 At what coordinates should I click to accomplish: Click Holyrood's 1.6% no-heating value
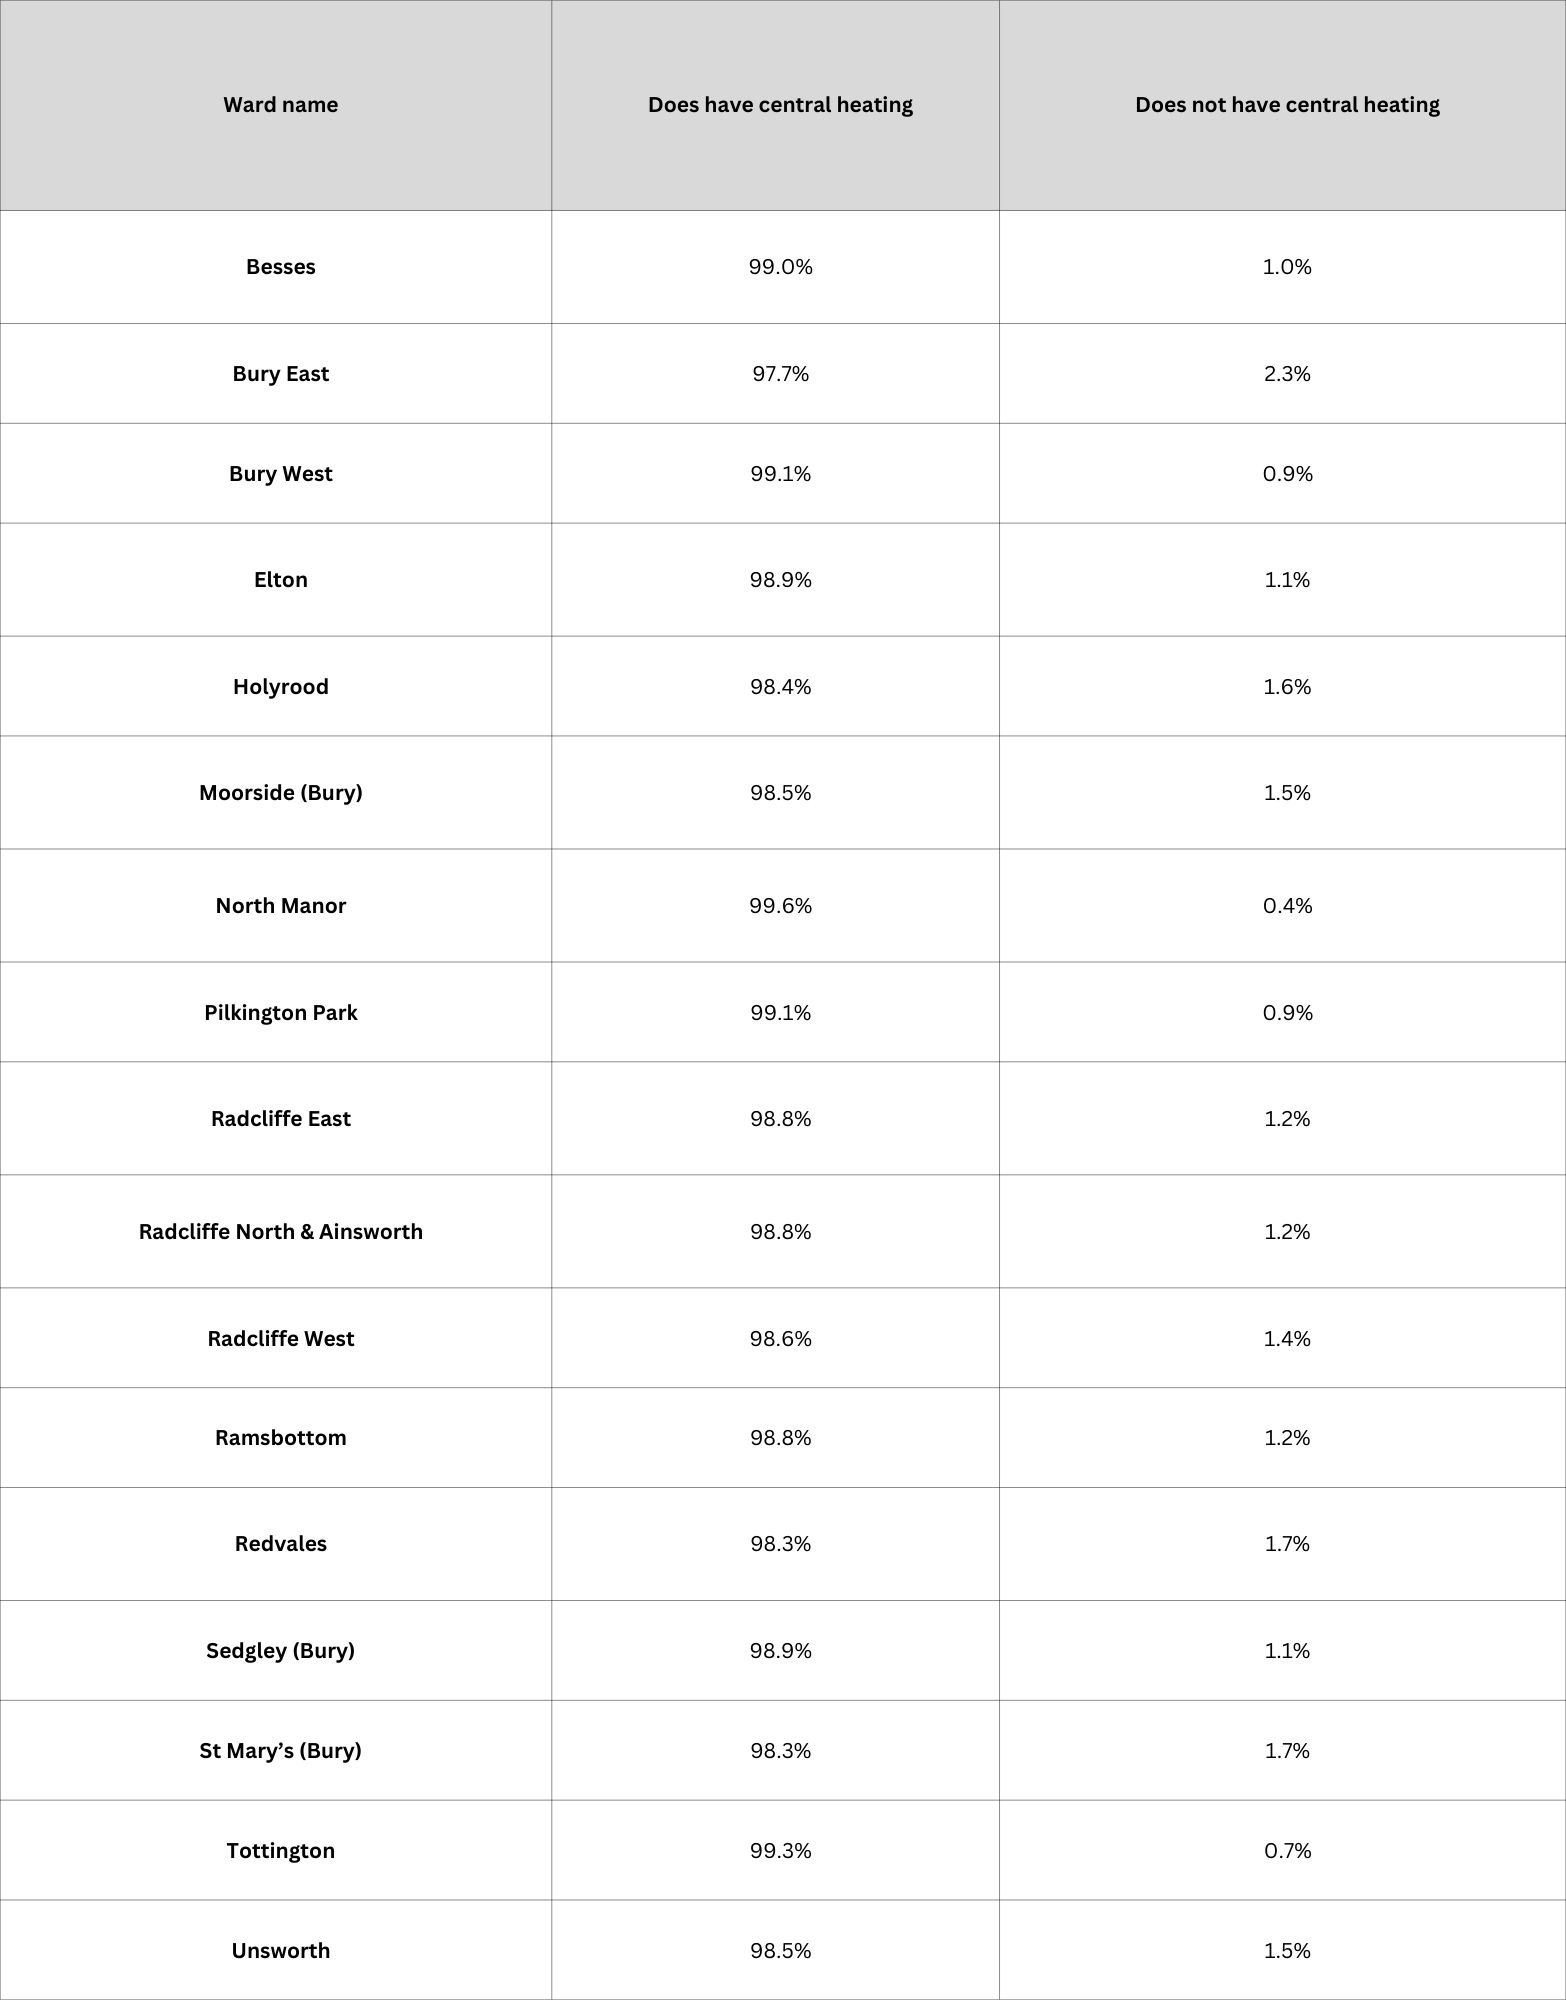(x=1287, y=687)
